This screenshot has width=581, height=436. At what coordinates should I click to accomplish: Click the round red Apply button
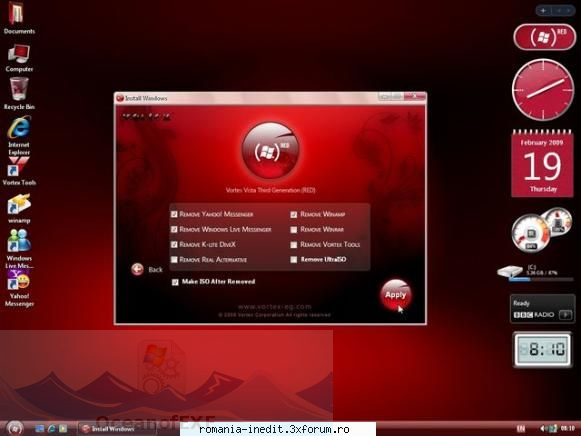(395, 295)
